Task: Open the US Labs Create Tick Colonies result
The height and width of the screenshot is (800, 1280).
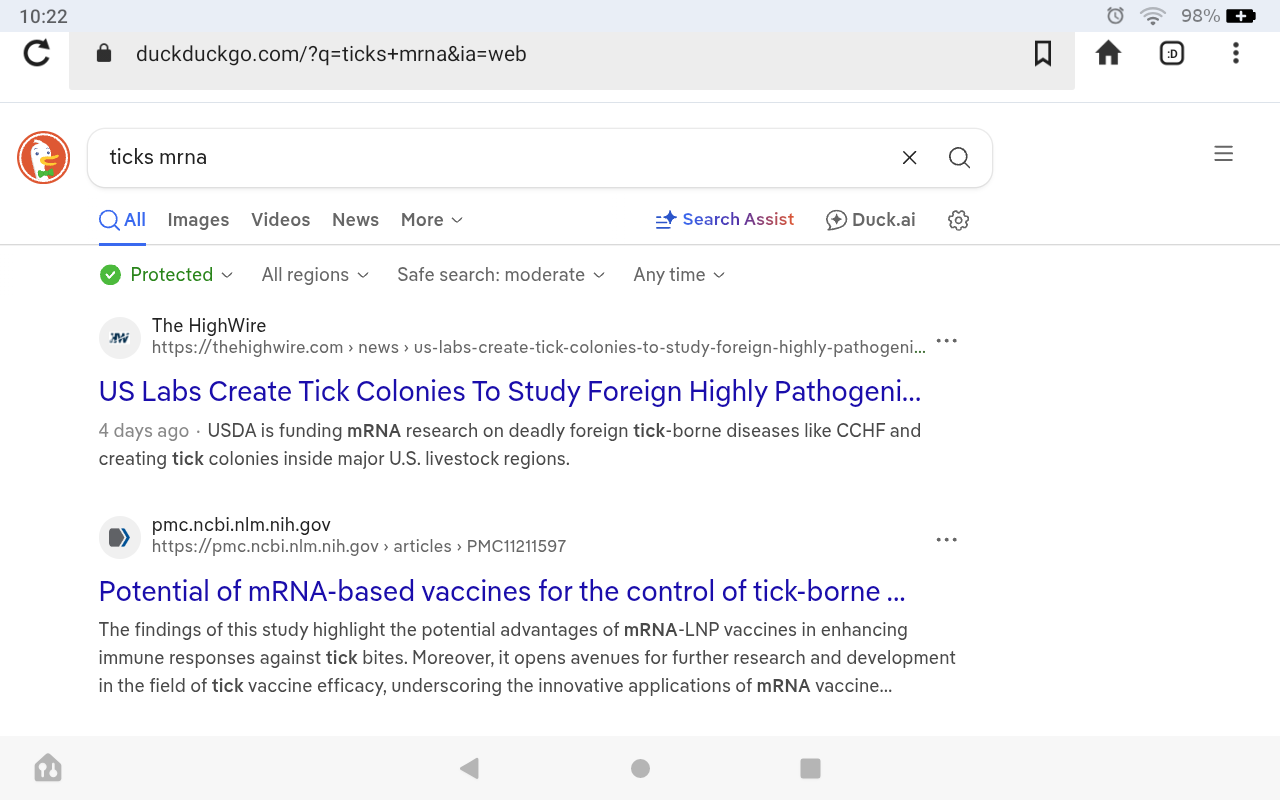Action: [509, 392]
